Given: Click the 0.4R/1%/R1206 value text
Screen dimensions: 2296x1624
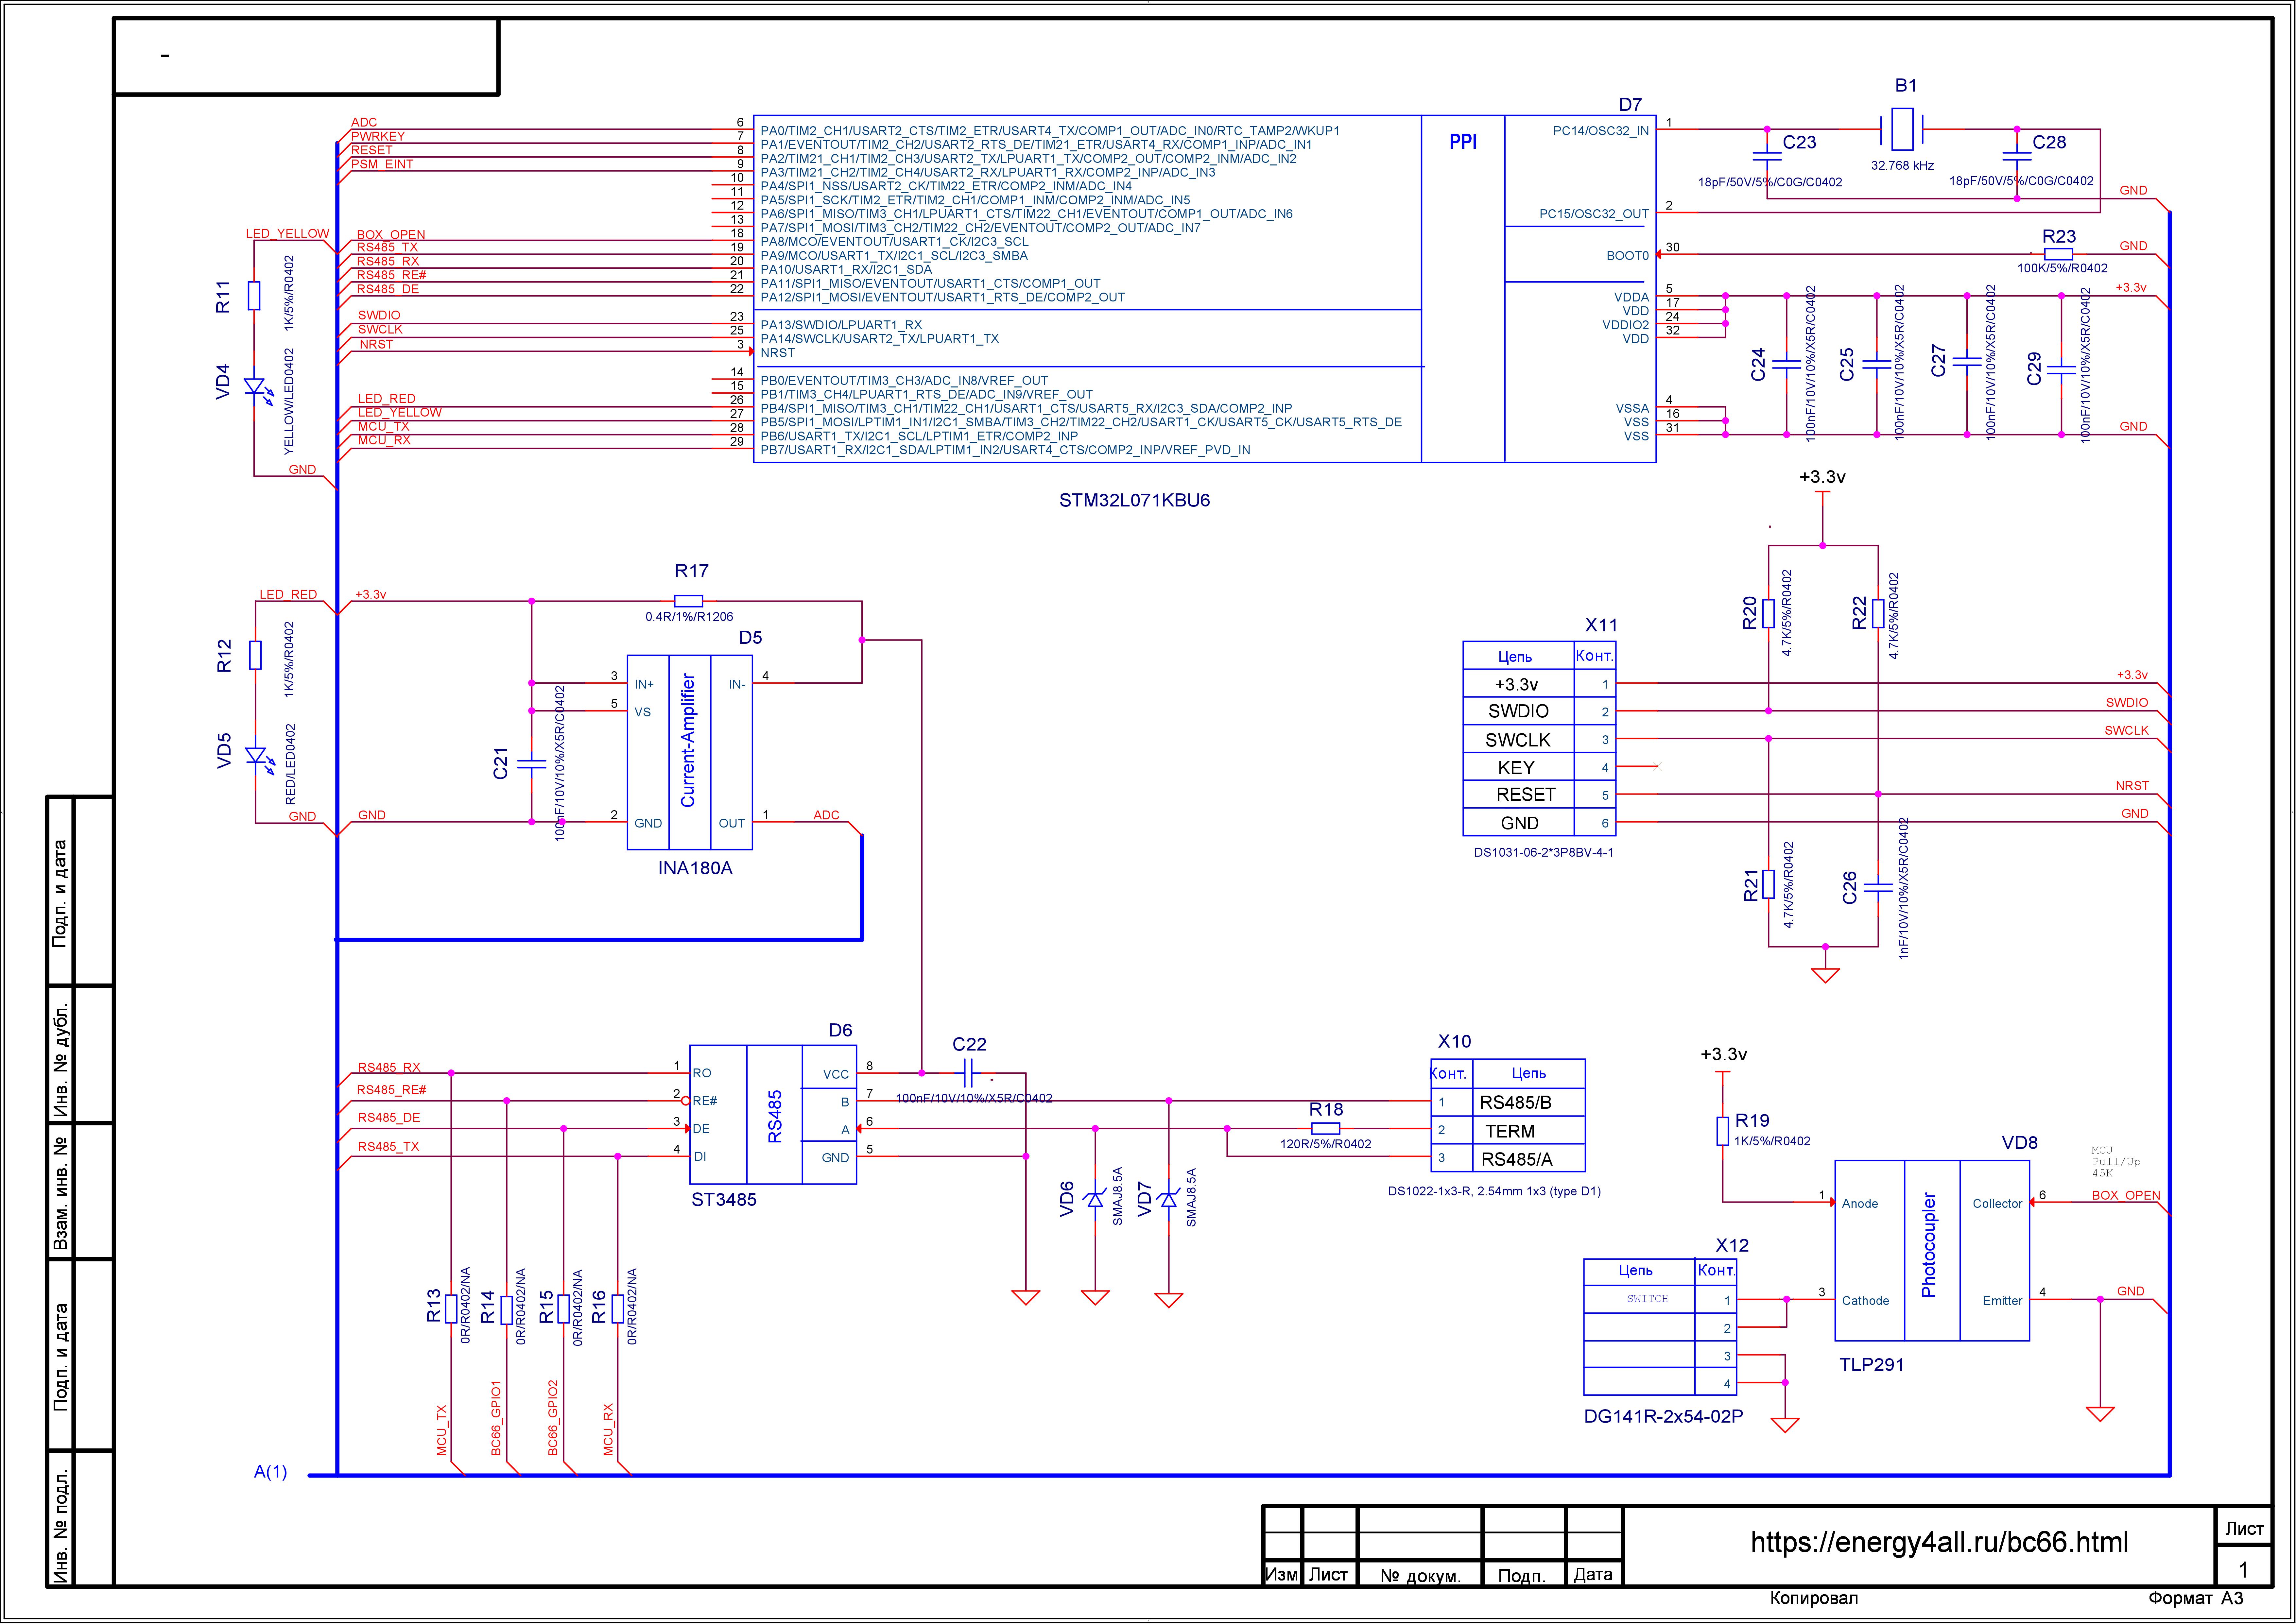Looking at the screenshot, I should pos(689,617).
